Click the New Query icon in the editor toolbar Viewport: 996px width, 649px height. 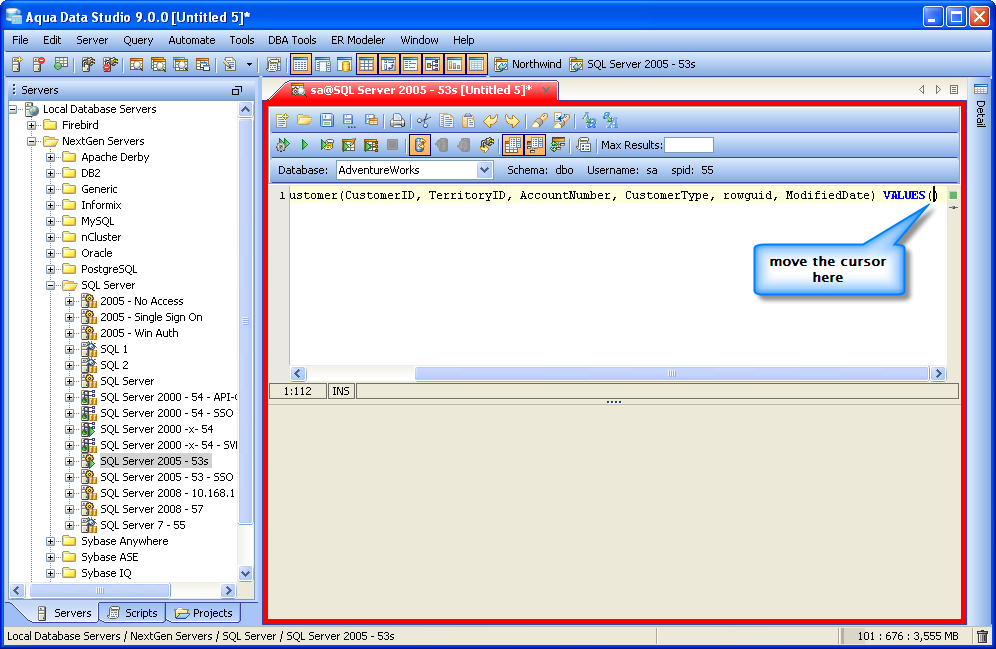(283, 120)
